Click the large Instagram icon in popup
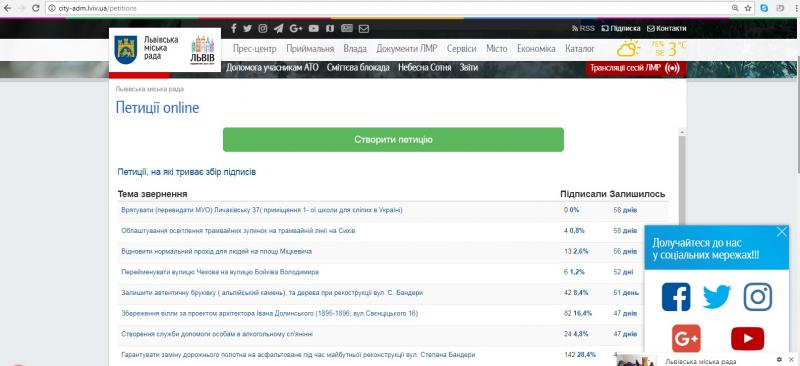The image size is (800, 366). (758, 297)
